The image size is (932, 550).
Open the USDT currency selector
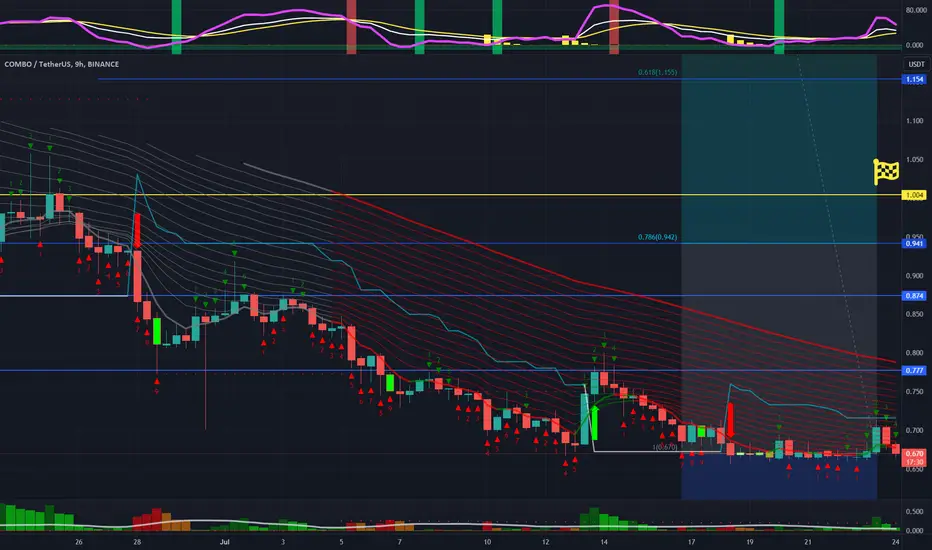[916, 64]
